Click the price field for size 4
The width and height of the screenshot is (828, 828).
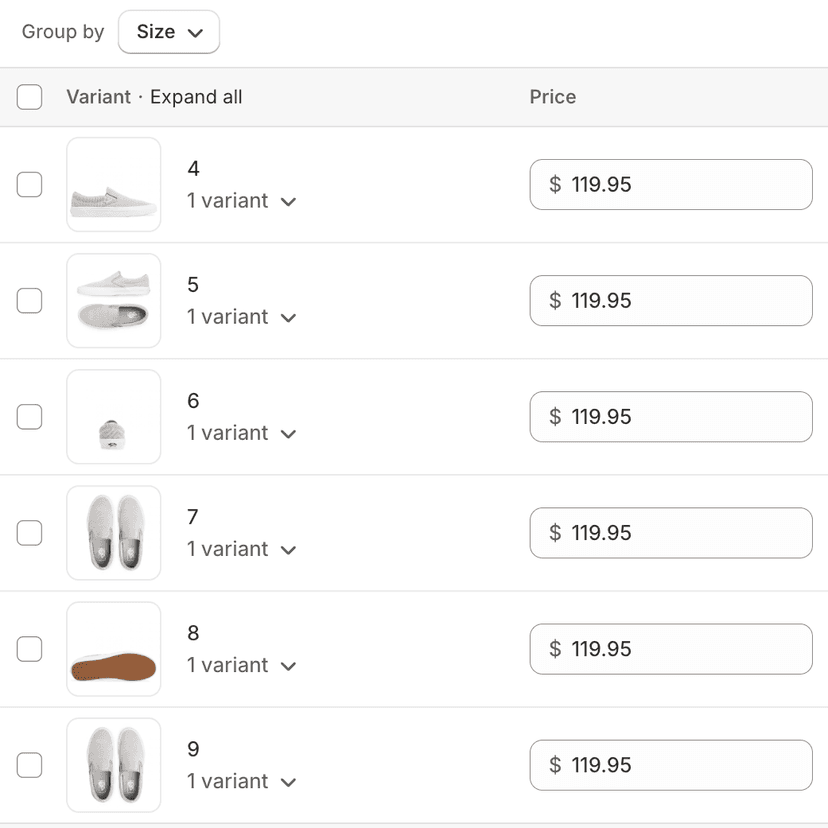(x=671, y=185)
